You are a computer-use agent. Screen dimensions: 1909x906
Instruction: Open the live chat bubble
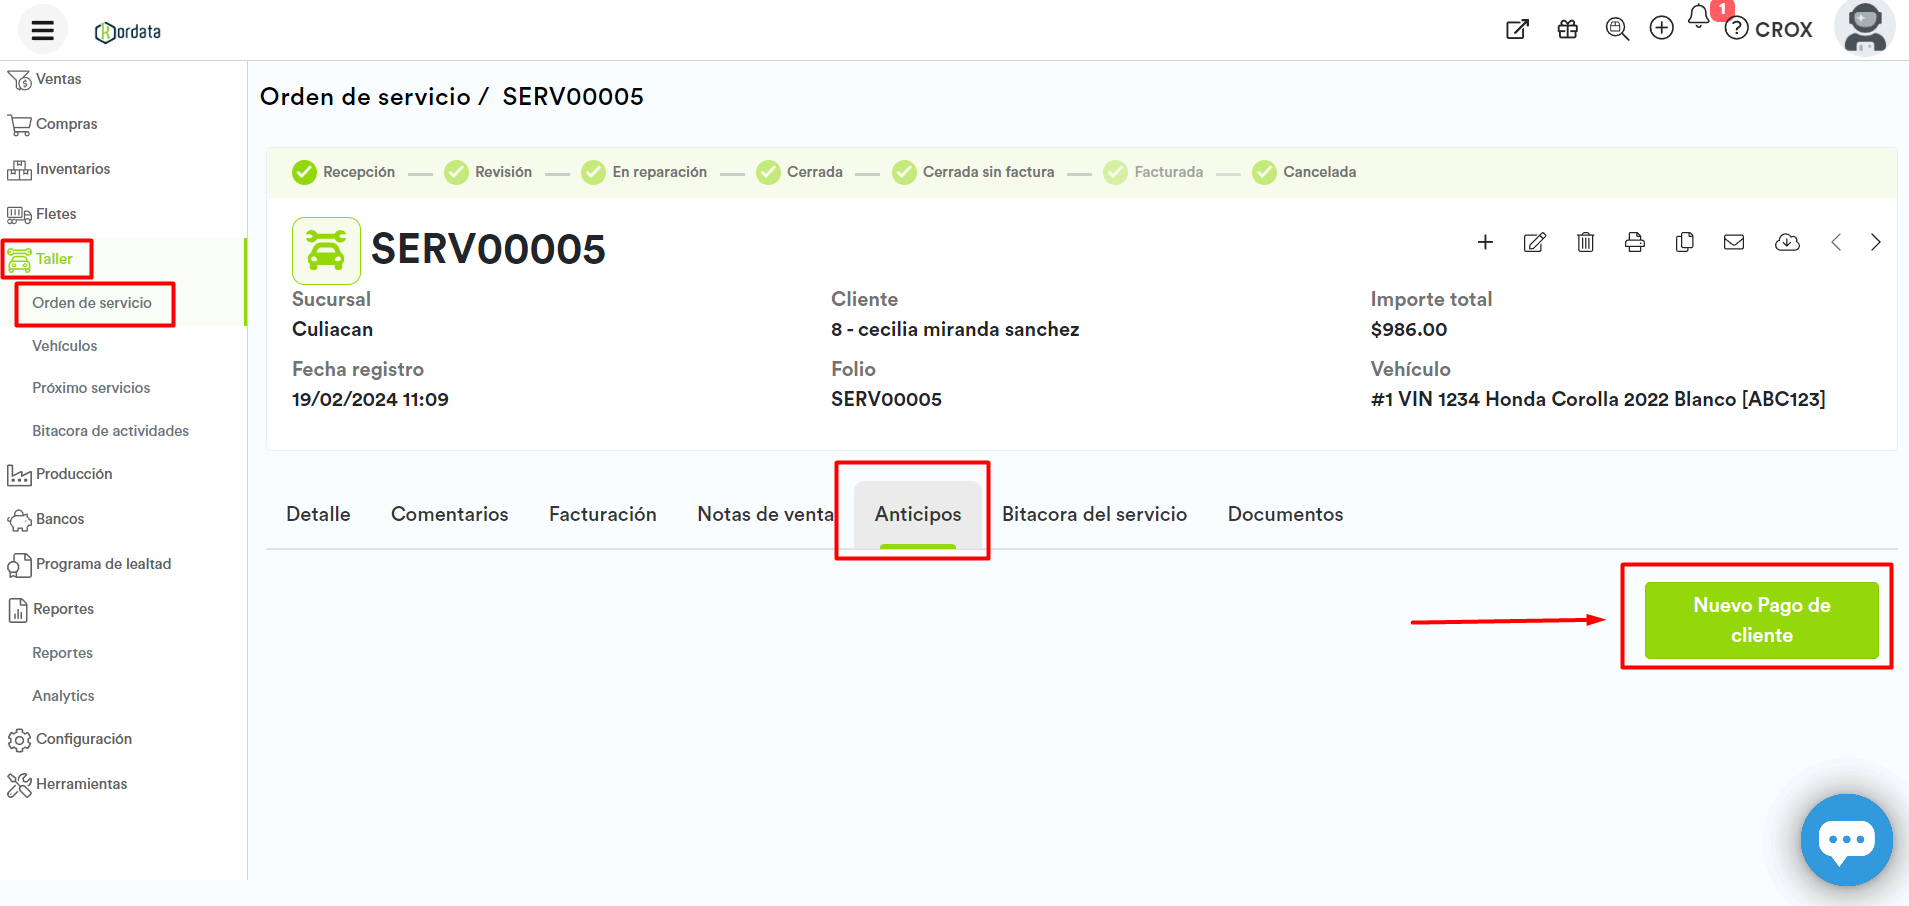tap(1846, 840)
